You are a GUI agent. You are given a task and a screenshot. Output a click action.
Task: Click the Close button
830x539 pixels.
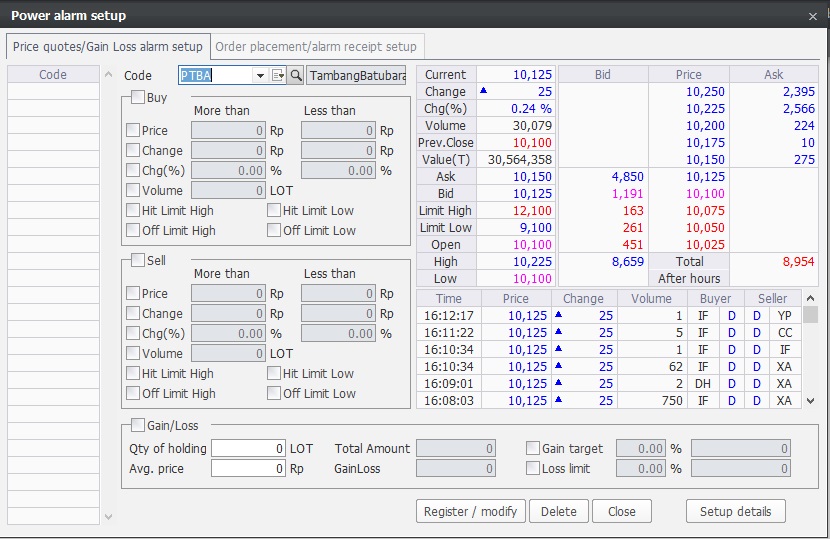[621, 511]
